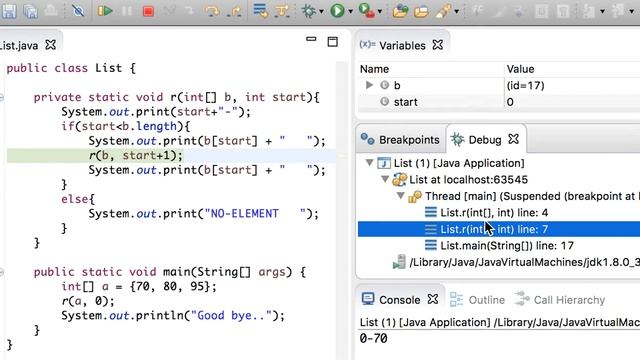Expand variable b in Variables
Screen dimensions: 640x360
click(369, 85)
